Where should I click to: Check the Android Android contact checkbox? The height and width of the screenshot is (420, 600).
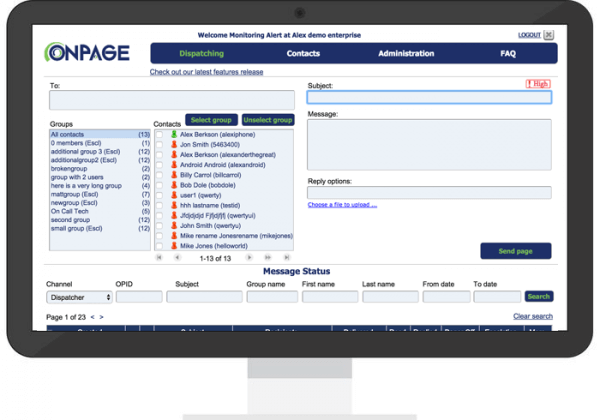[159, 165]
